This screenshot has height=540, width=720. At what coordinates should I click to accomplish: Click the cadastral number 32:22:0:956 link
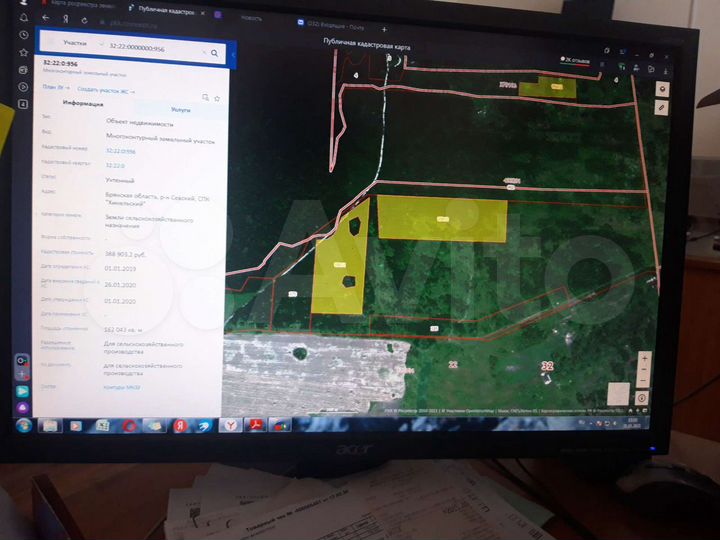click(121, 151)
